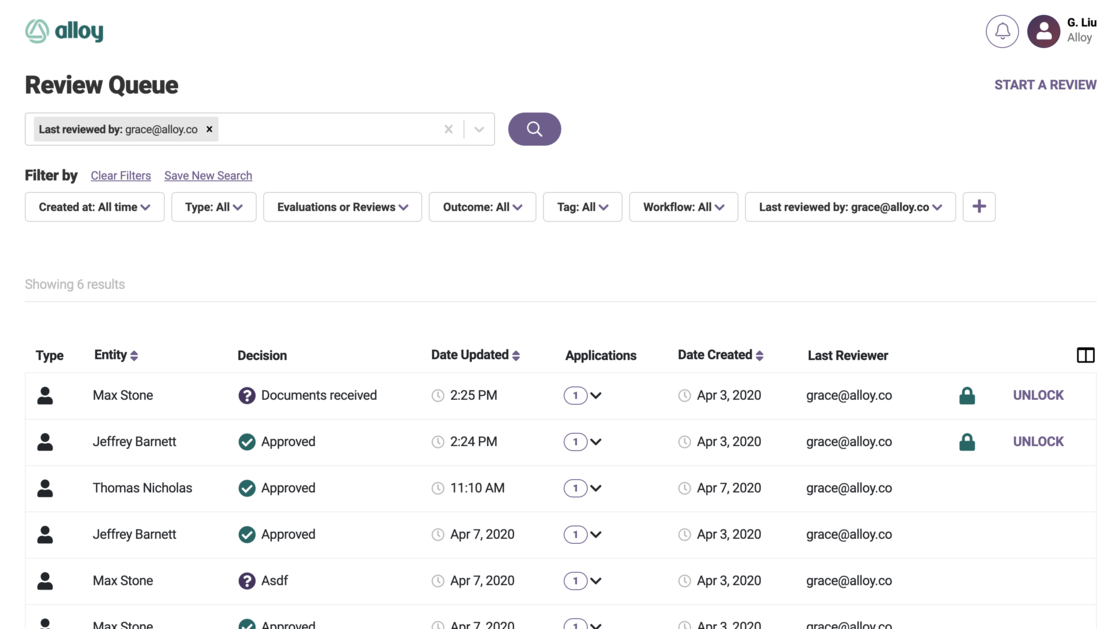1120x629 pixels.
Task: Open the G. Liu user avatar
Action: 1043,31
